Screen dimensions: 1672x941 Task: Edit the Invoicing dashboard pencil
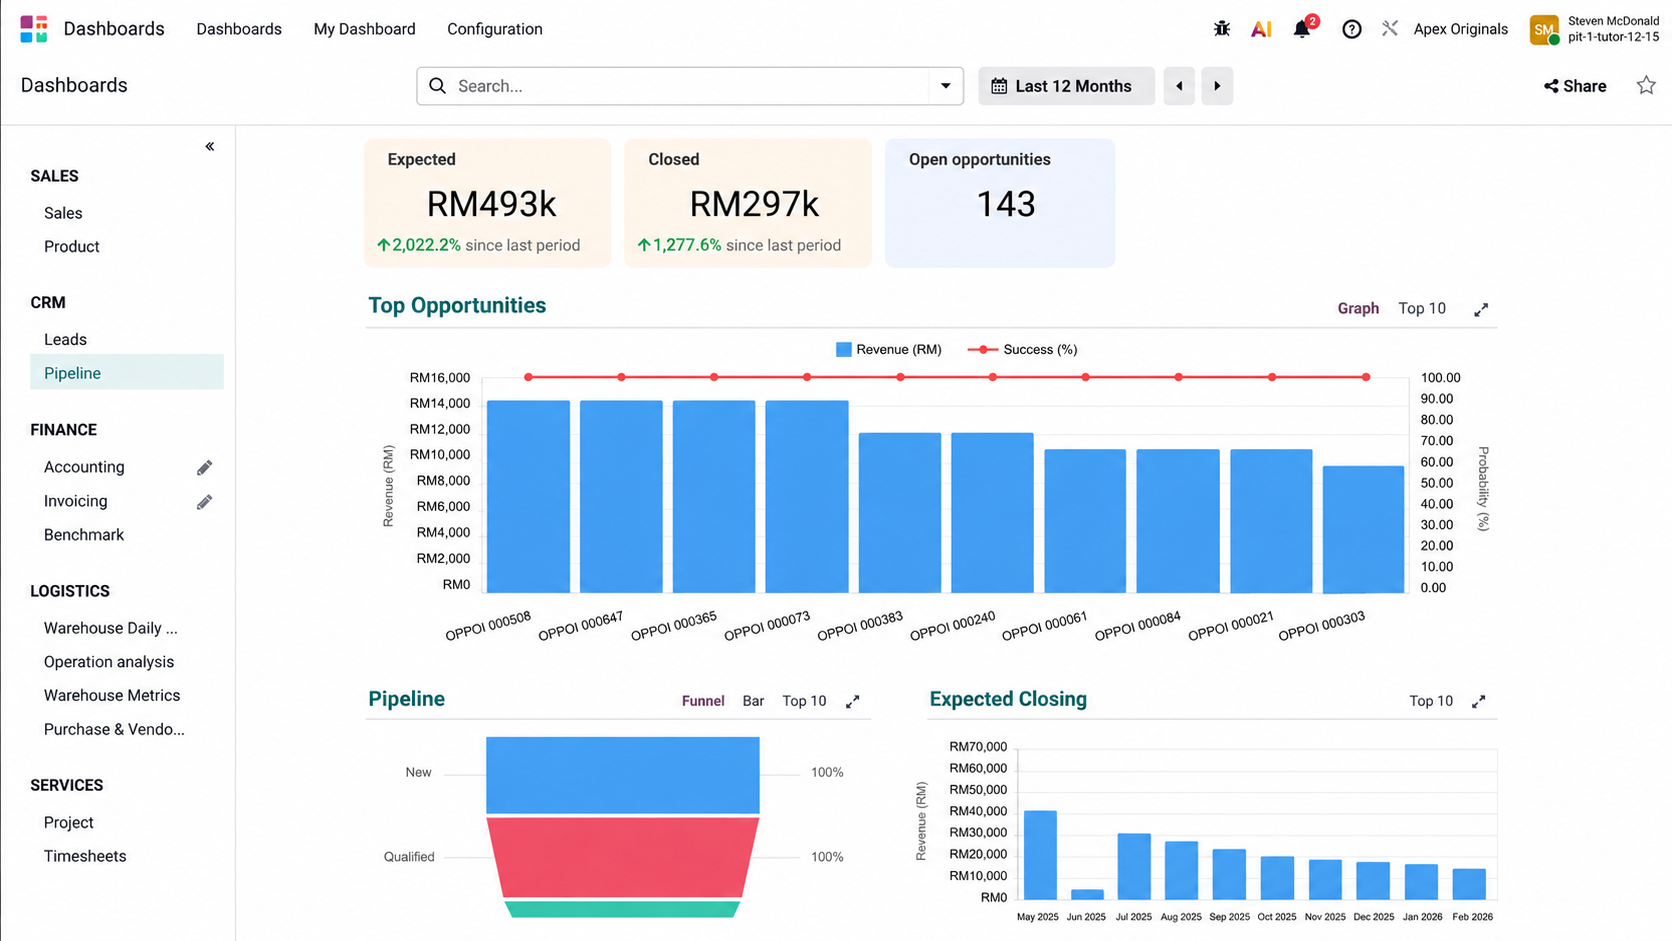[204, 502]
